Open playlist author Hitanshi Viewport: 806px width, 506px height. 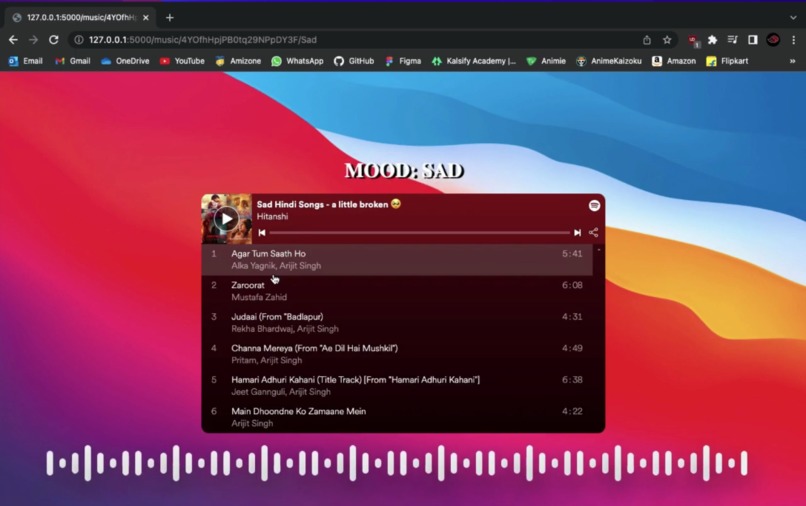point(272,216)
